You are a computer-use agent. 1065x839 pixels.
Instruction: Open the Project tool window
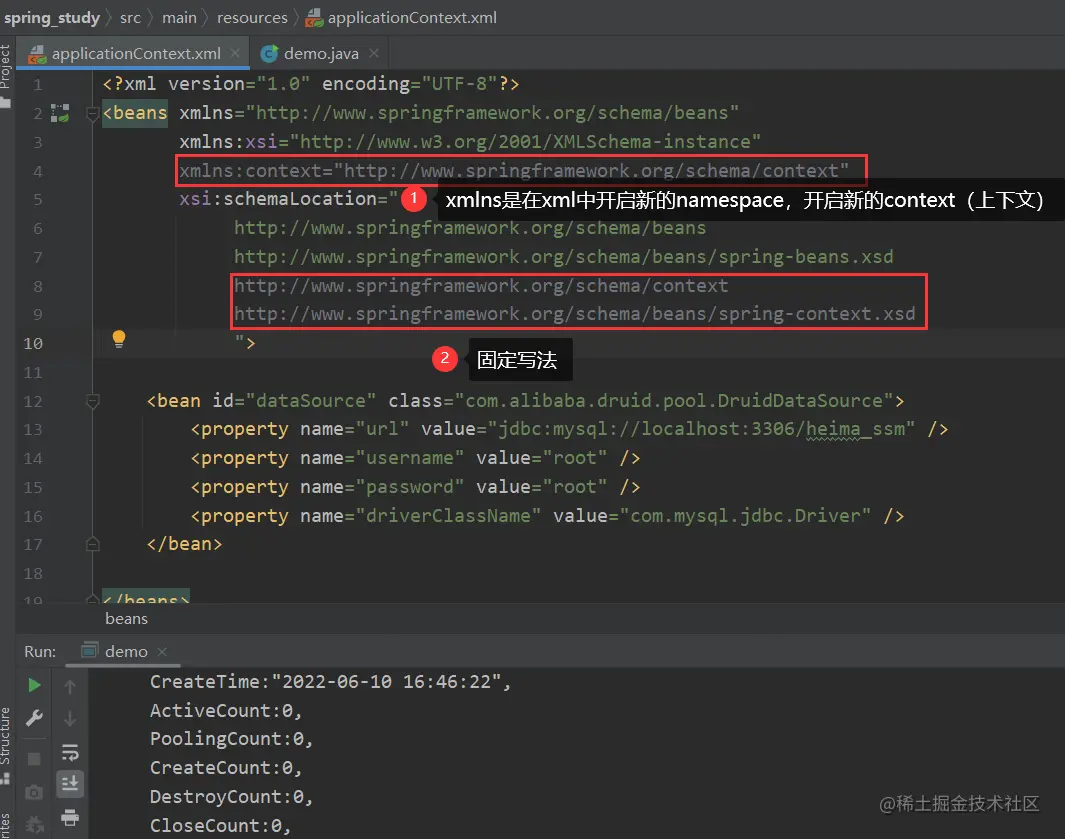coord(5,73)
